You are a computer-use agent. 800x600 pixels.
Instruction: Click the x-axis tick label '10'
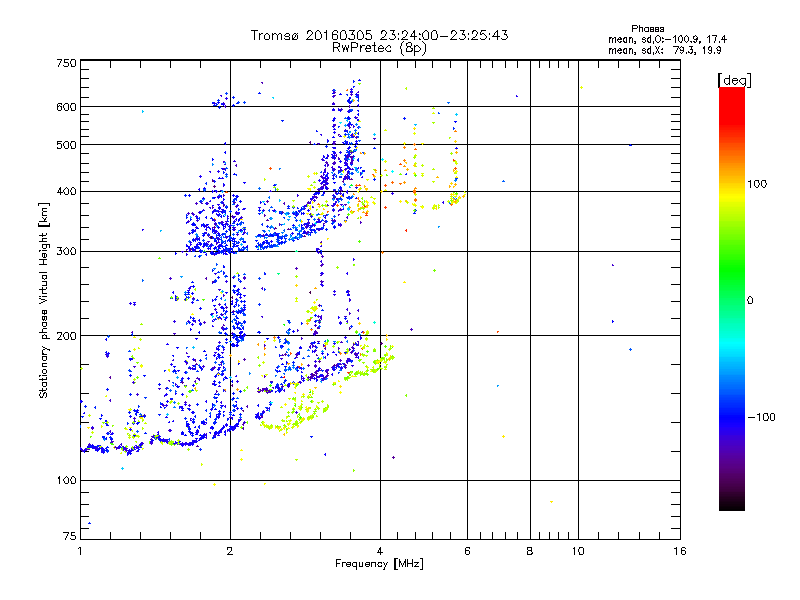[578, 551]
